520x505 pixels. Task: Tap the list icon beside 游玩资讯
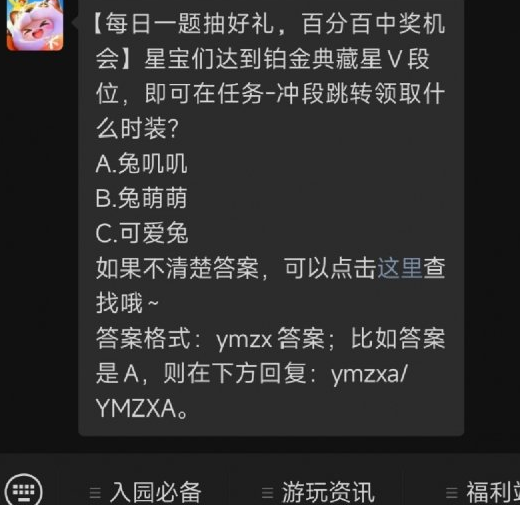pos(268,492)
